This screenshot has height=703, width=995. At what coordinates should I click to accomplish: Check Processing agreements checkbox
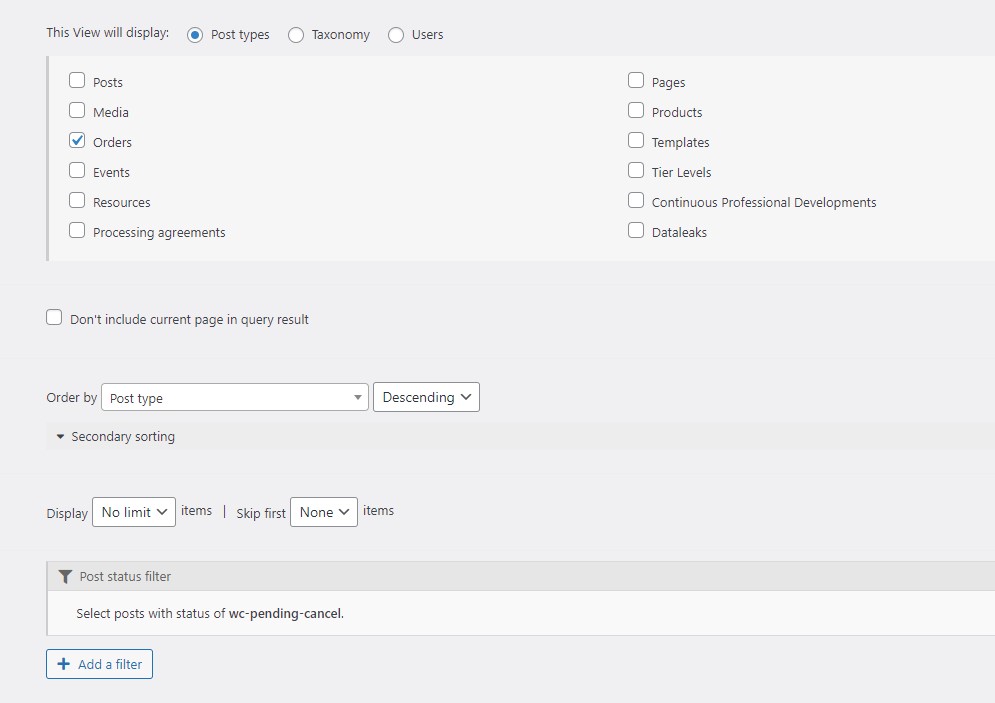click(x=77, y=230)
